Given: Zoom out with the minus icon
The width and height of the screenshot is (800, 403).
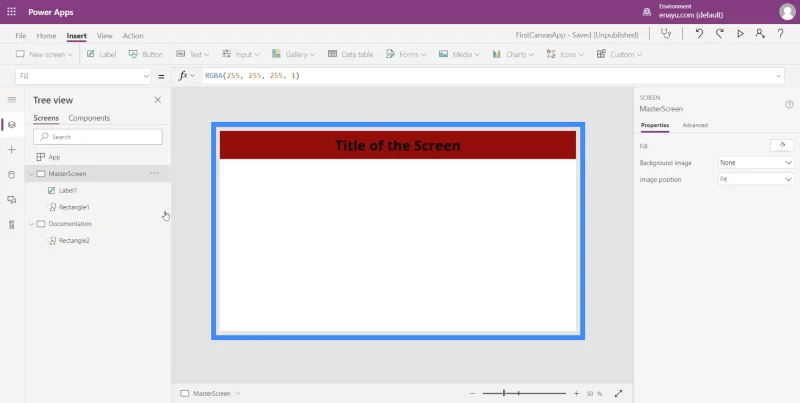Looking at the screenshot, I should click(x=472, y=393).
